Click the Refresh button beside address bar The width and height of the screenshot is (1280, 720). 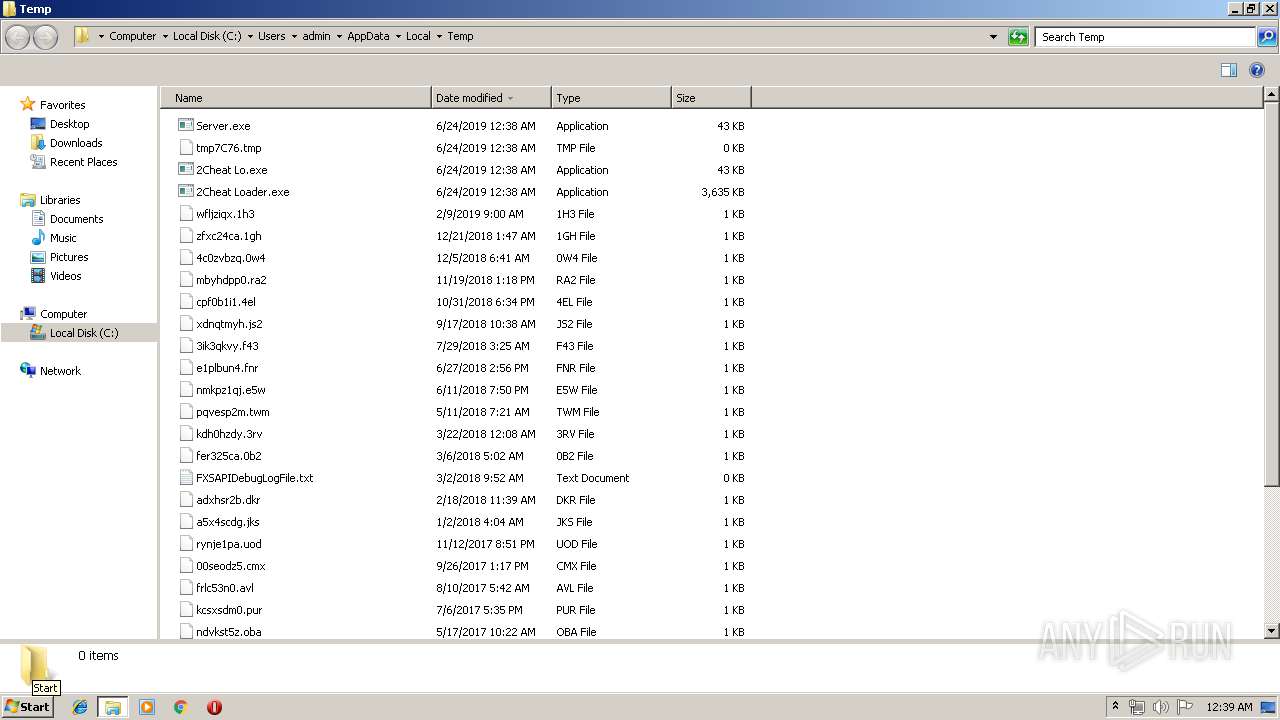tap(1018, 37)
